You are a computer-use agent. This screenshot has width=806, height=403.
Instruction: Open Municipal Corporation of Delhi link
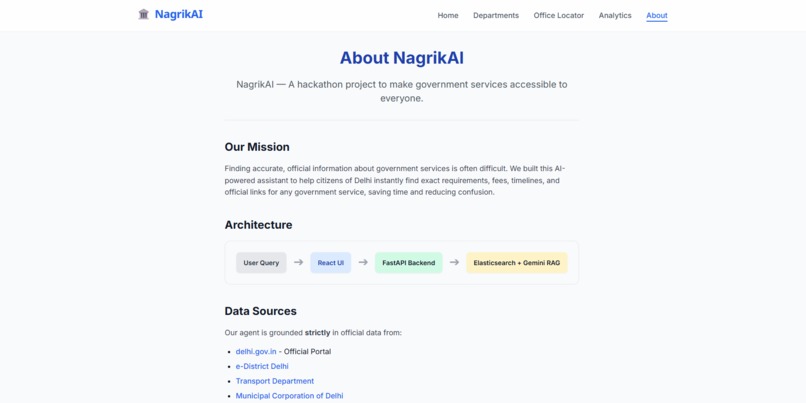[x=289, y=396]
